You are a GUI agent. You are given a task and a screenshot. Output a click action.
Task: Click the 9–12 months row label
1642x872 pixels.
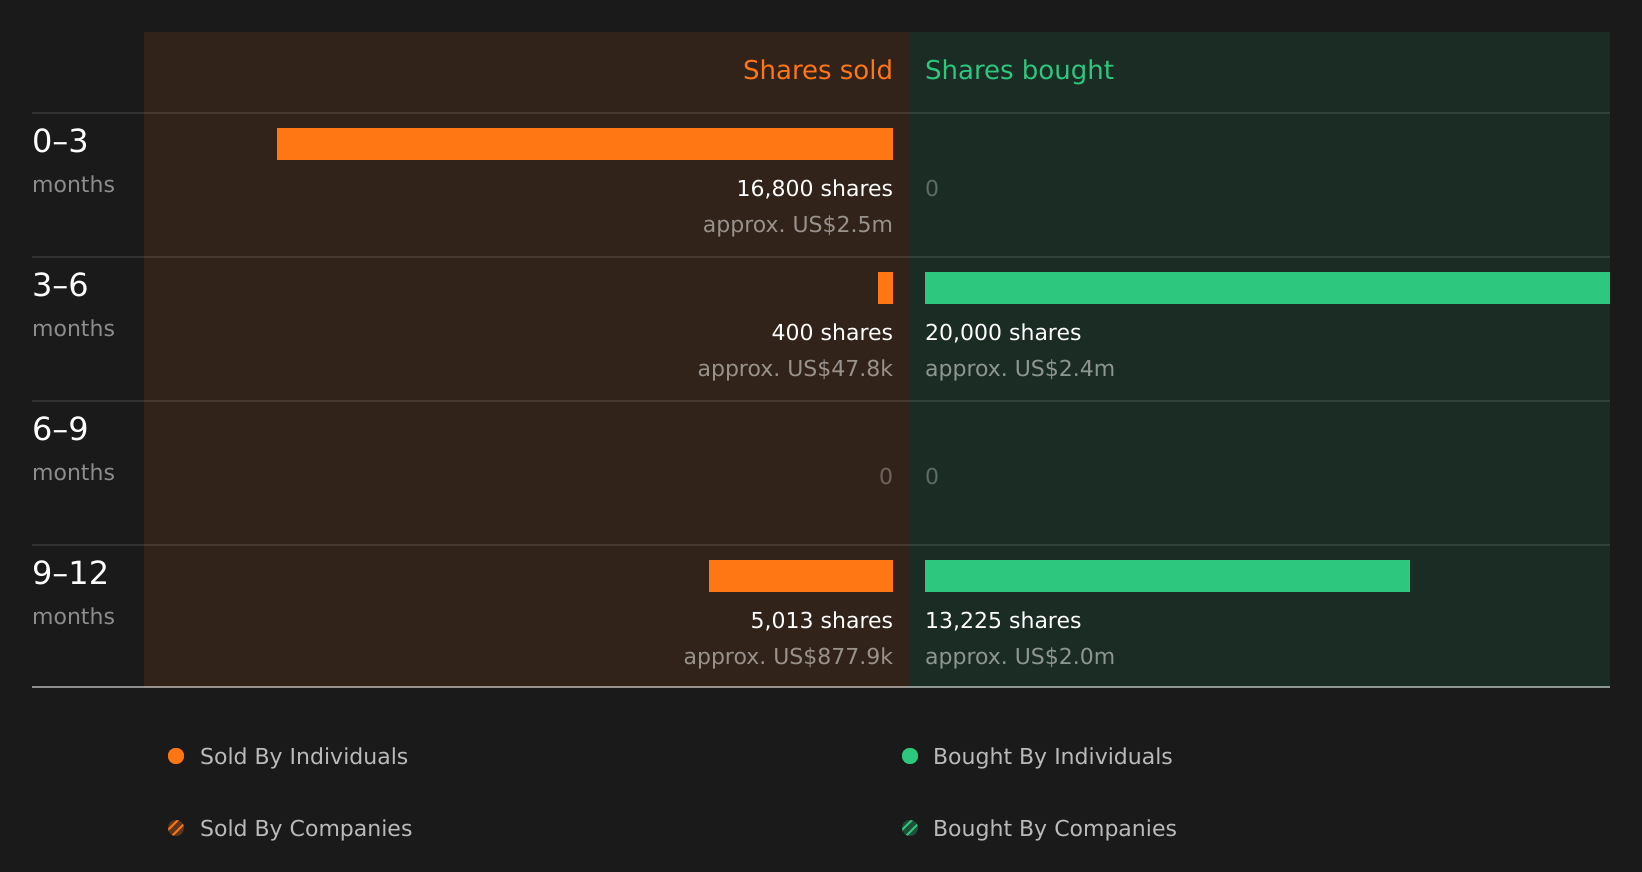point(73,593)
